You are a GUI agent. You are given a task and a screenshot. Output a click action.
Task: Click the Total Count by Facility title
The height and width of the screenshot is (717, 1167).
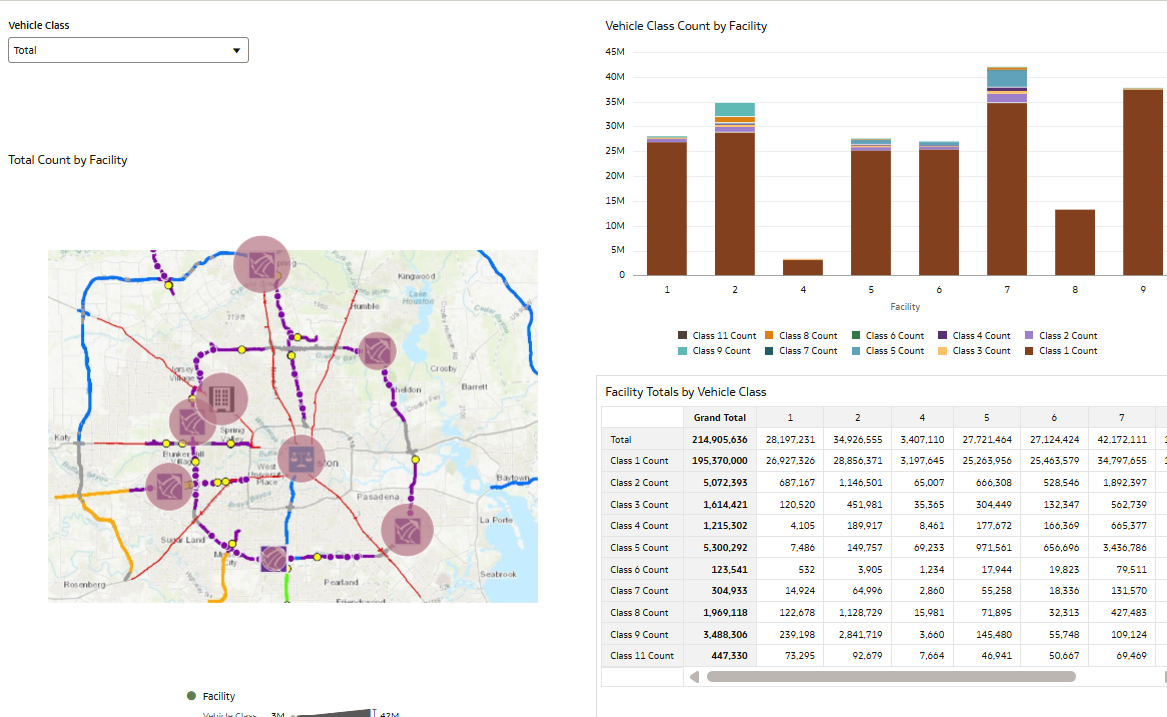[x=68, y=160]
